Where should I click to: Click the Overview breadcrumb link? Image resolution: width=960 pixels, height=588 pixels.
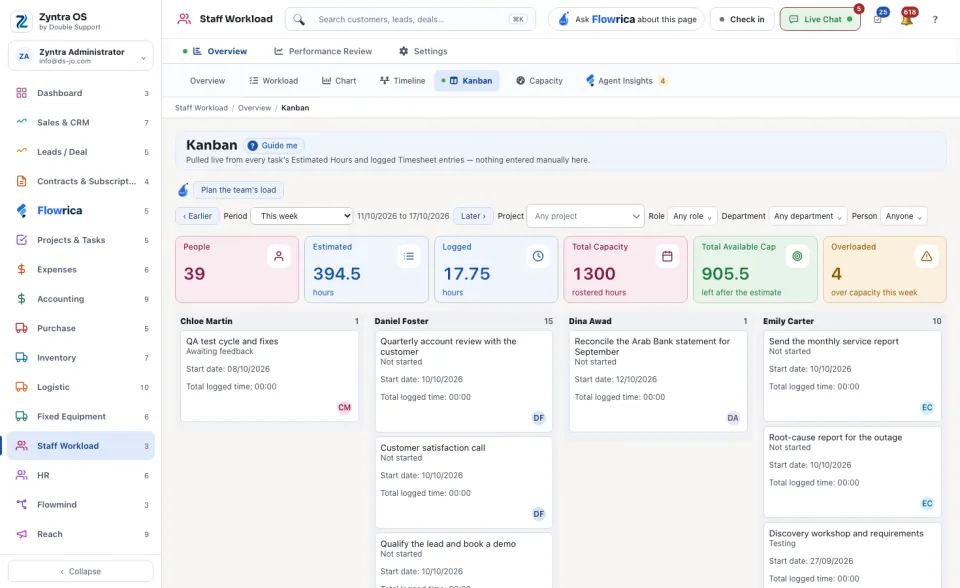(254, 108)
